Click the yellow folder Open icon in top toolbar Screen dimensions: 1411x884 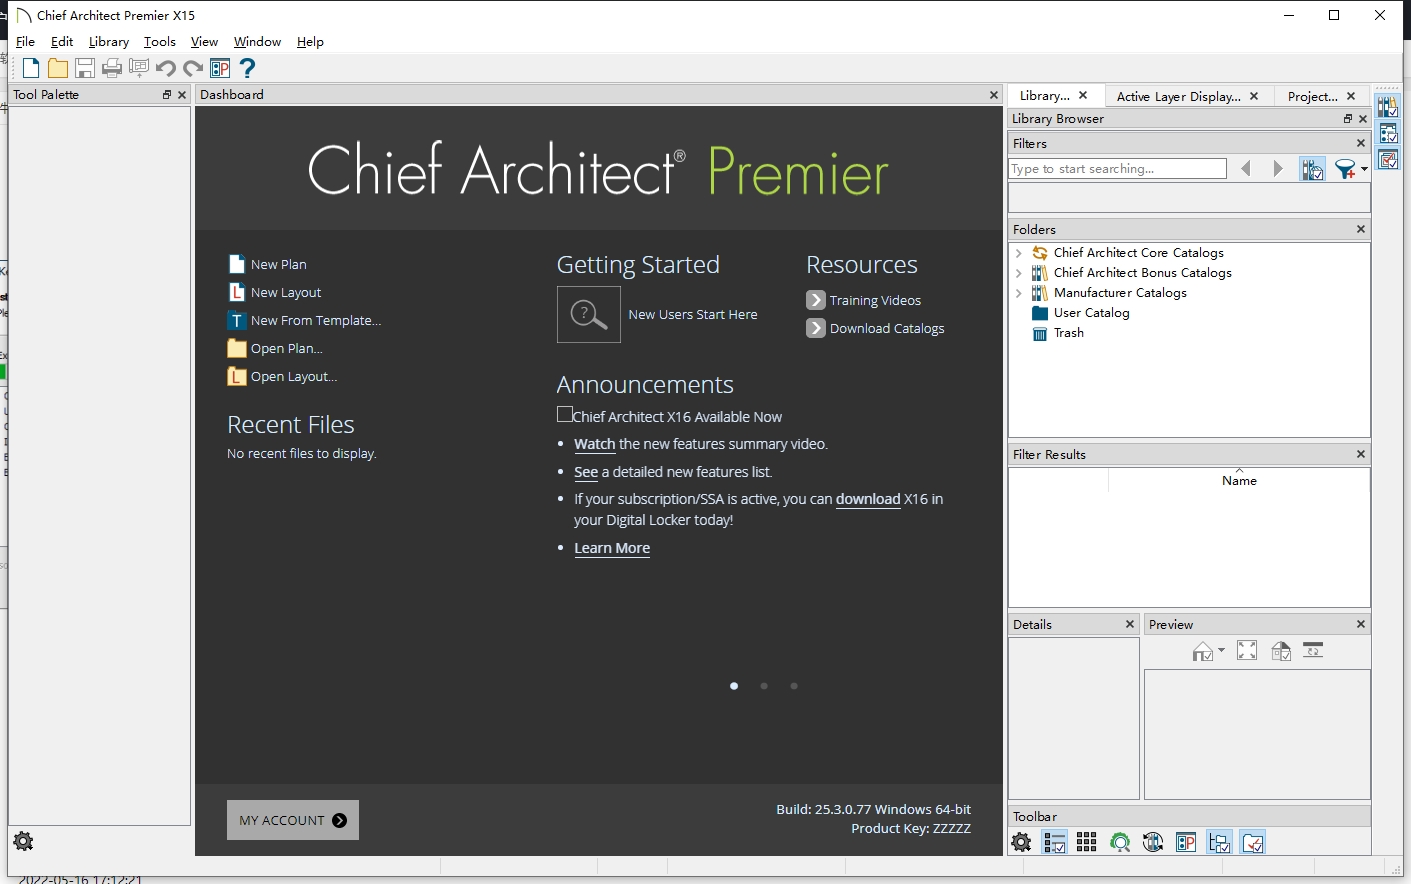click(58, 68)
